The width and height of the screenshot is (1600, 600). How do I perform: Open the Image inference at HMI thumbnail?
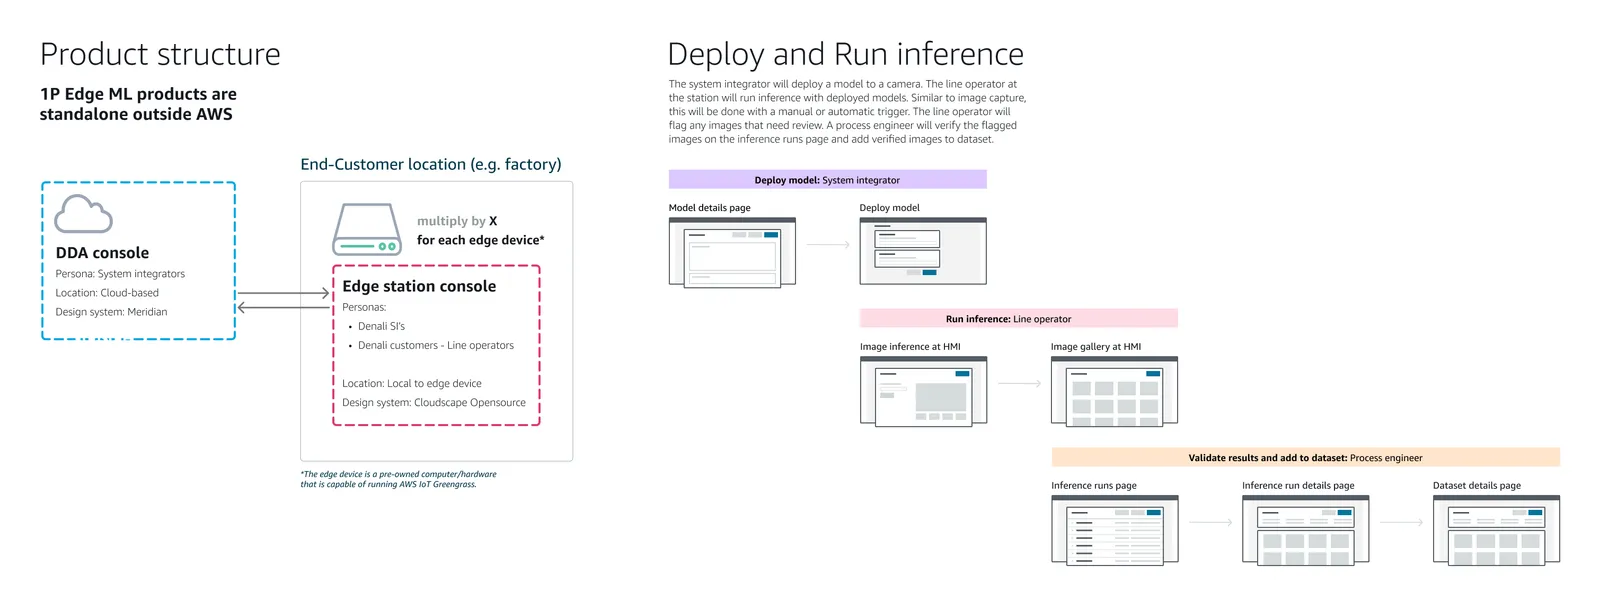coord(923,391)
